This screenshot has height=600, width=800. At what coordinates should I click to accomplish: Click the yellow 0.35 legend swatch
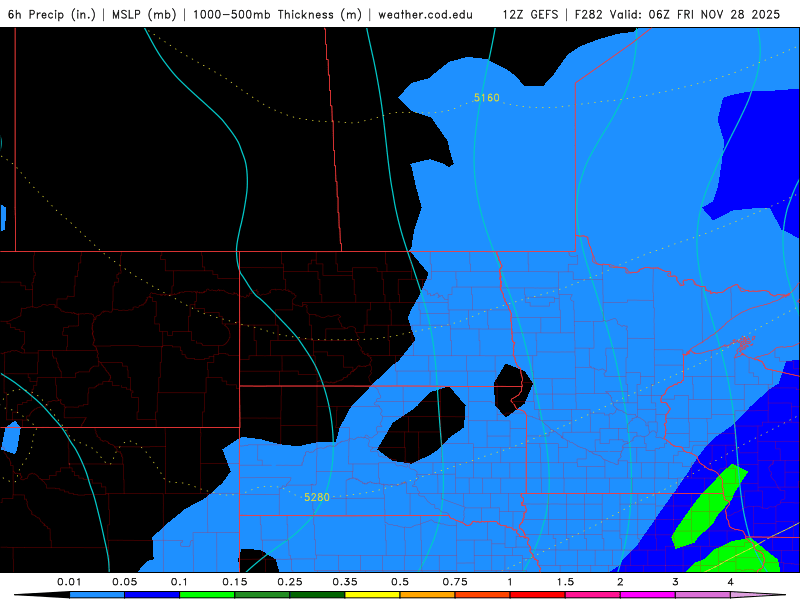[372, 595]
